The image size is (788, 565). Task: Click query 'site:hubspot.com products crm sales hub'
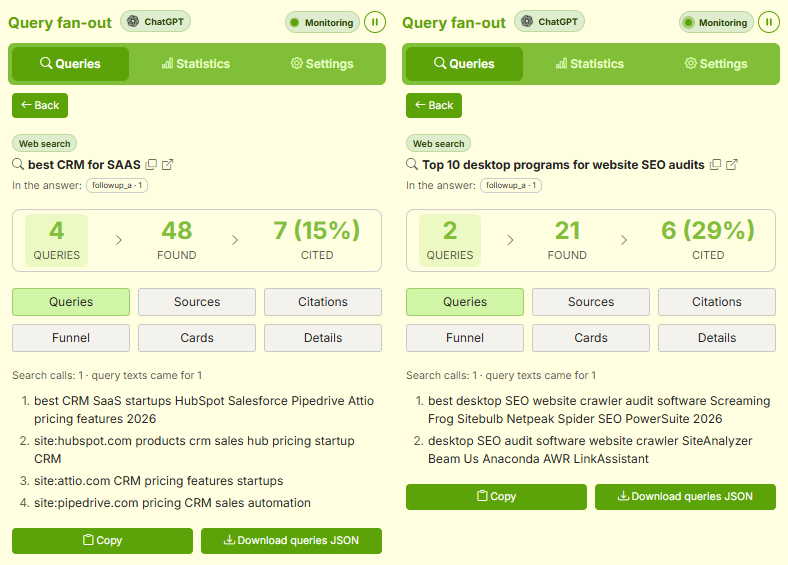194,450
